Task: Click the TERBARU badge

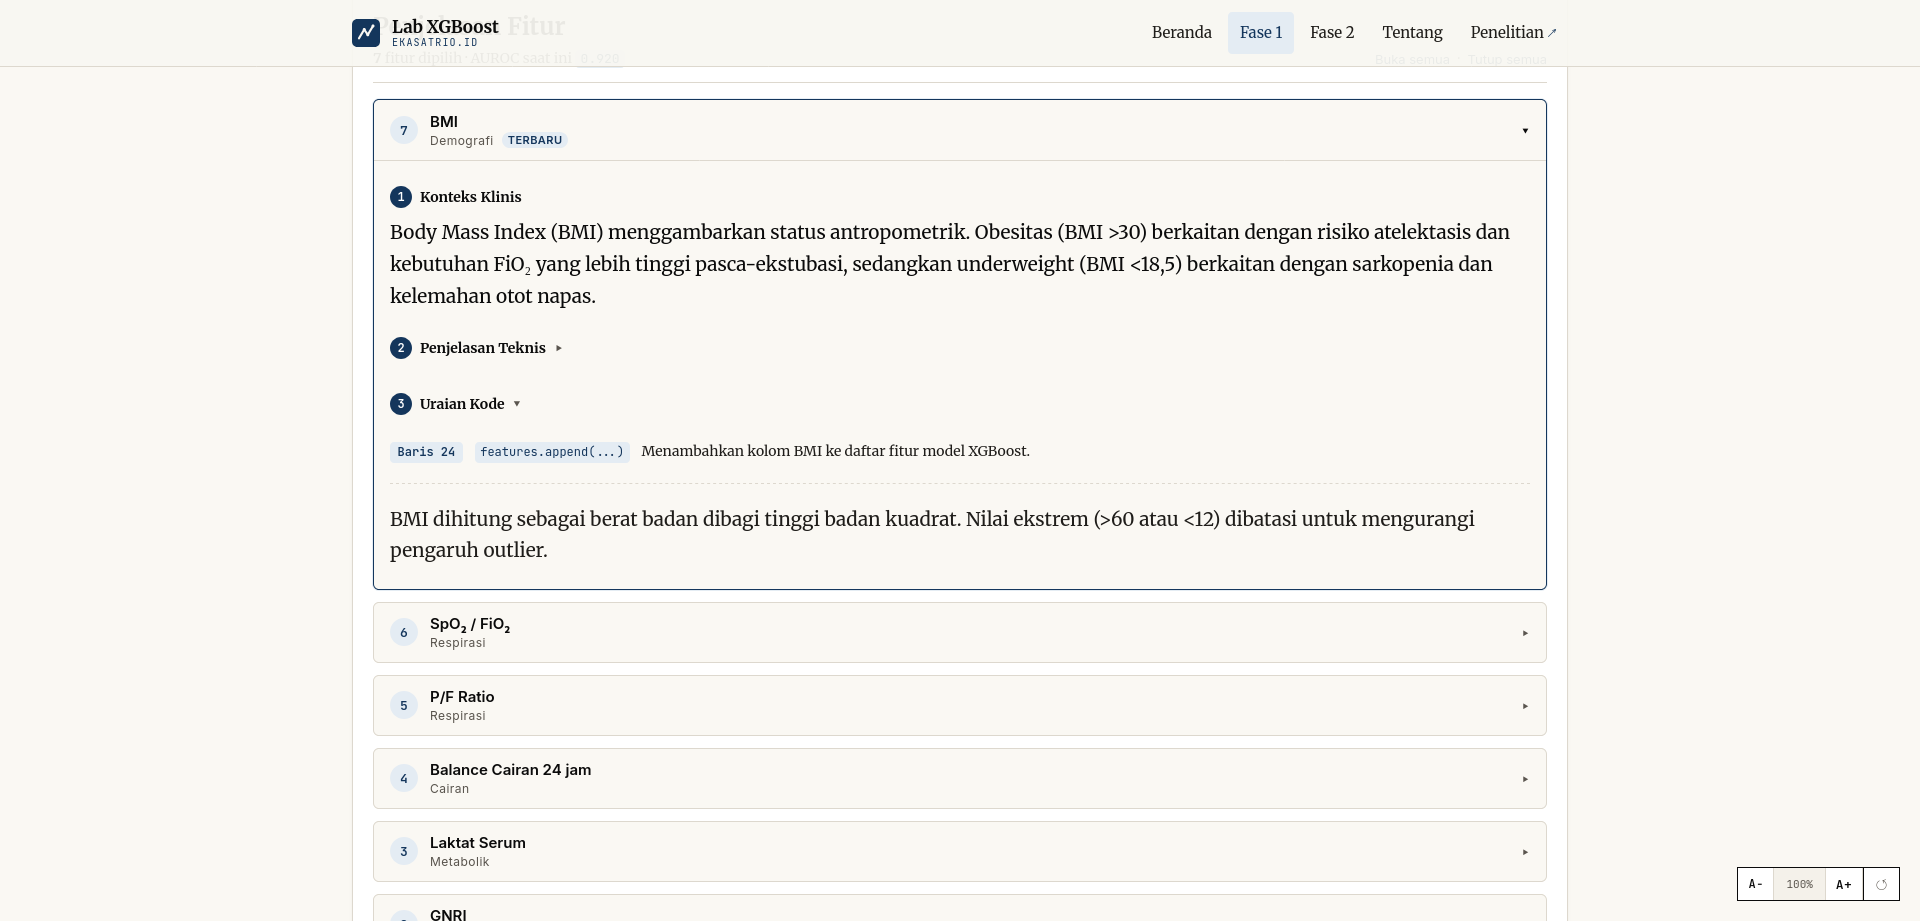Action: (x=535, y=140)
